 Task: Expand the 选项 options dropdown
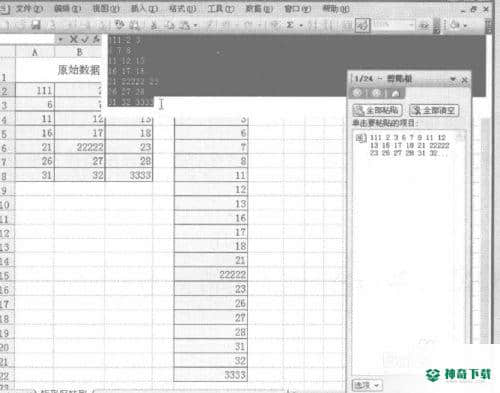click(367, 386)
